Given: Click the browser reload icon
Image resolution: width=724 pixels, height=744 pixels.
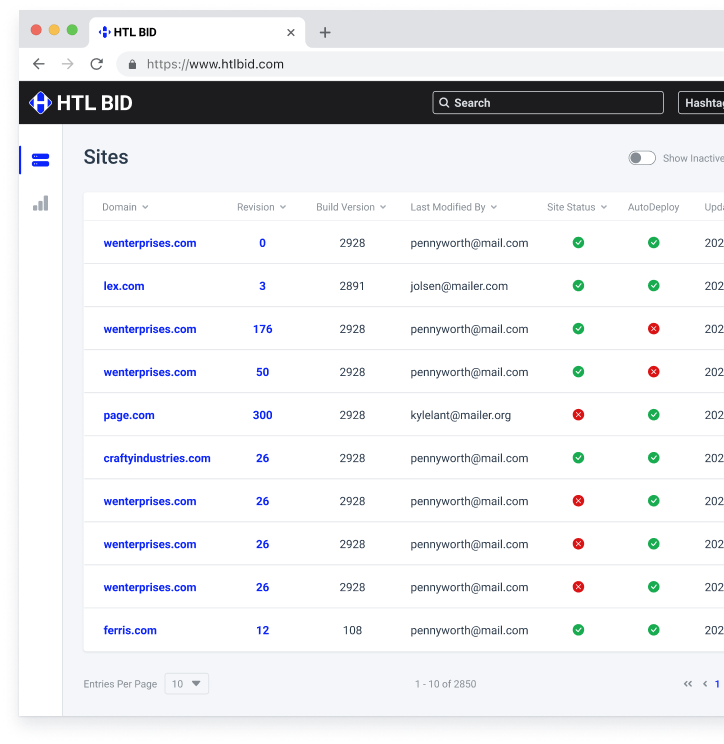Looking at the screenshot, I should [x=97, y=64].
